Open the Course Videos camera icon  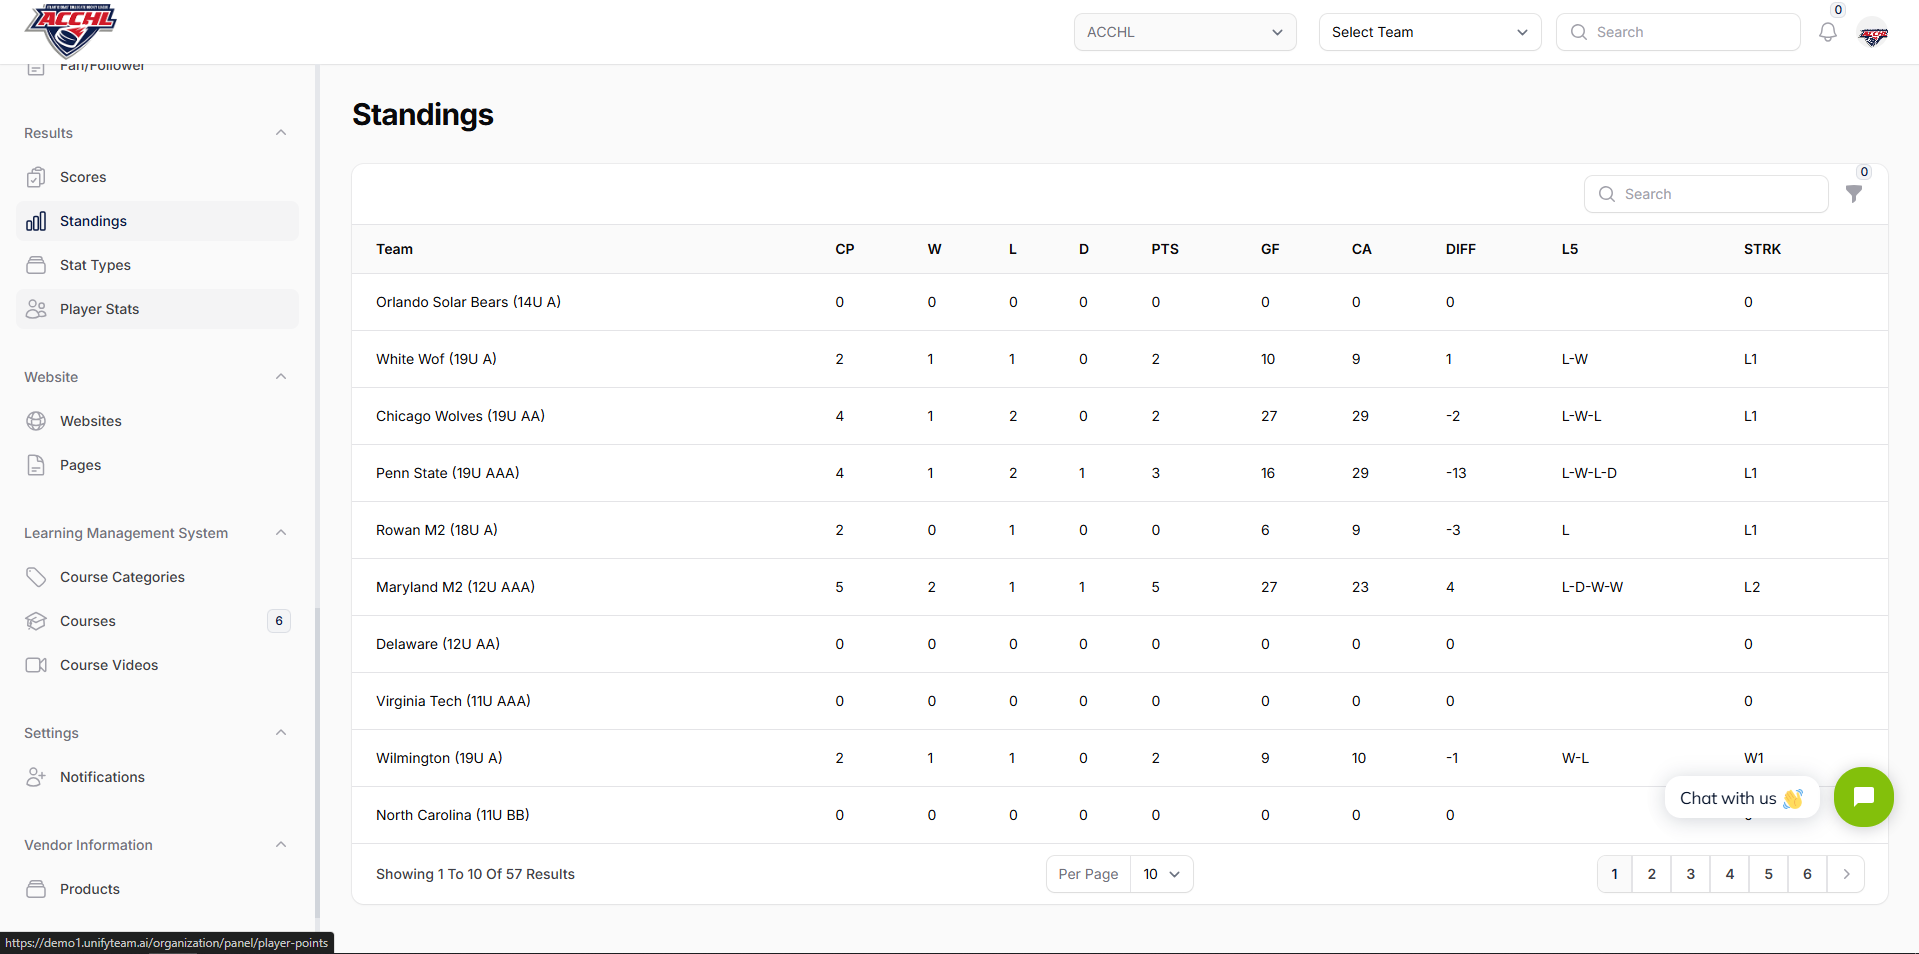click(37, 665)
